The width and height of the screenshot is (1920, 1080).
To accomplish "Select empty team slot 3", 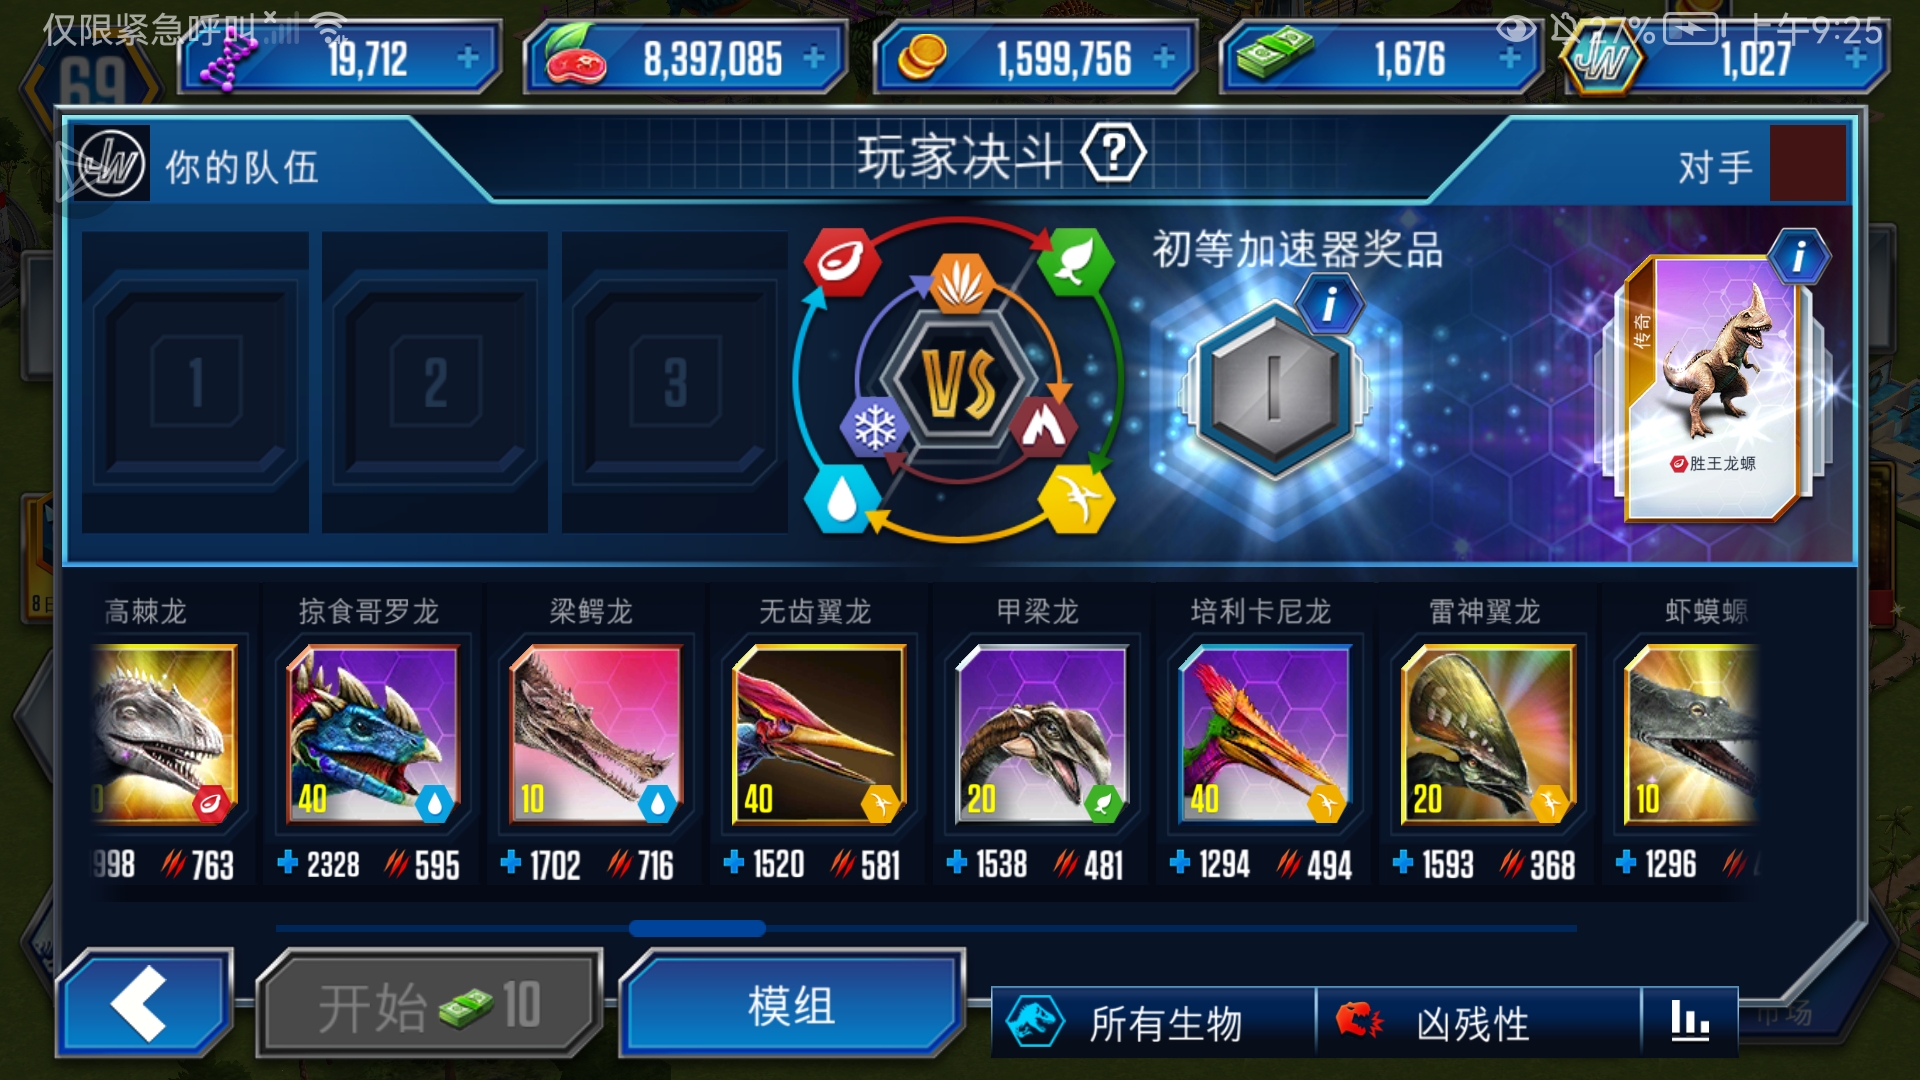I will [x=674, y=382].
